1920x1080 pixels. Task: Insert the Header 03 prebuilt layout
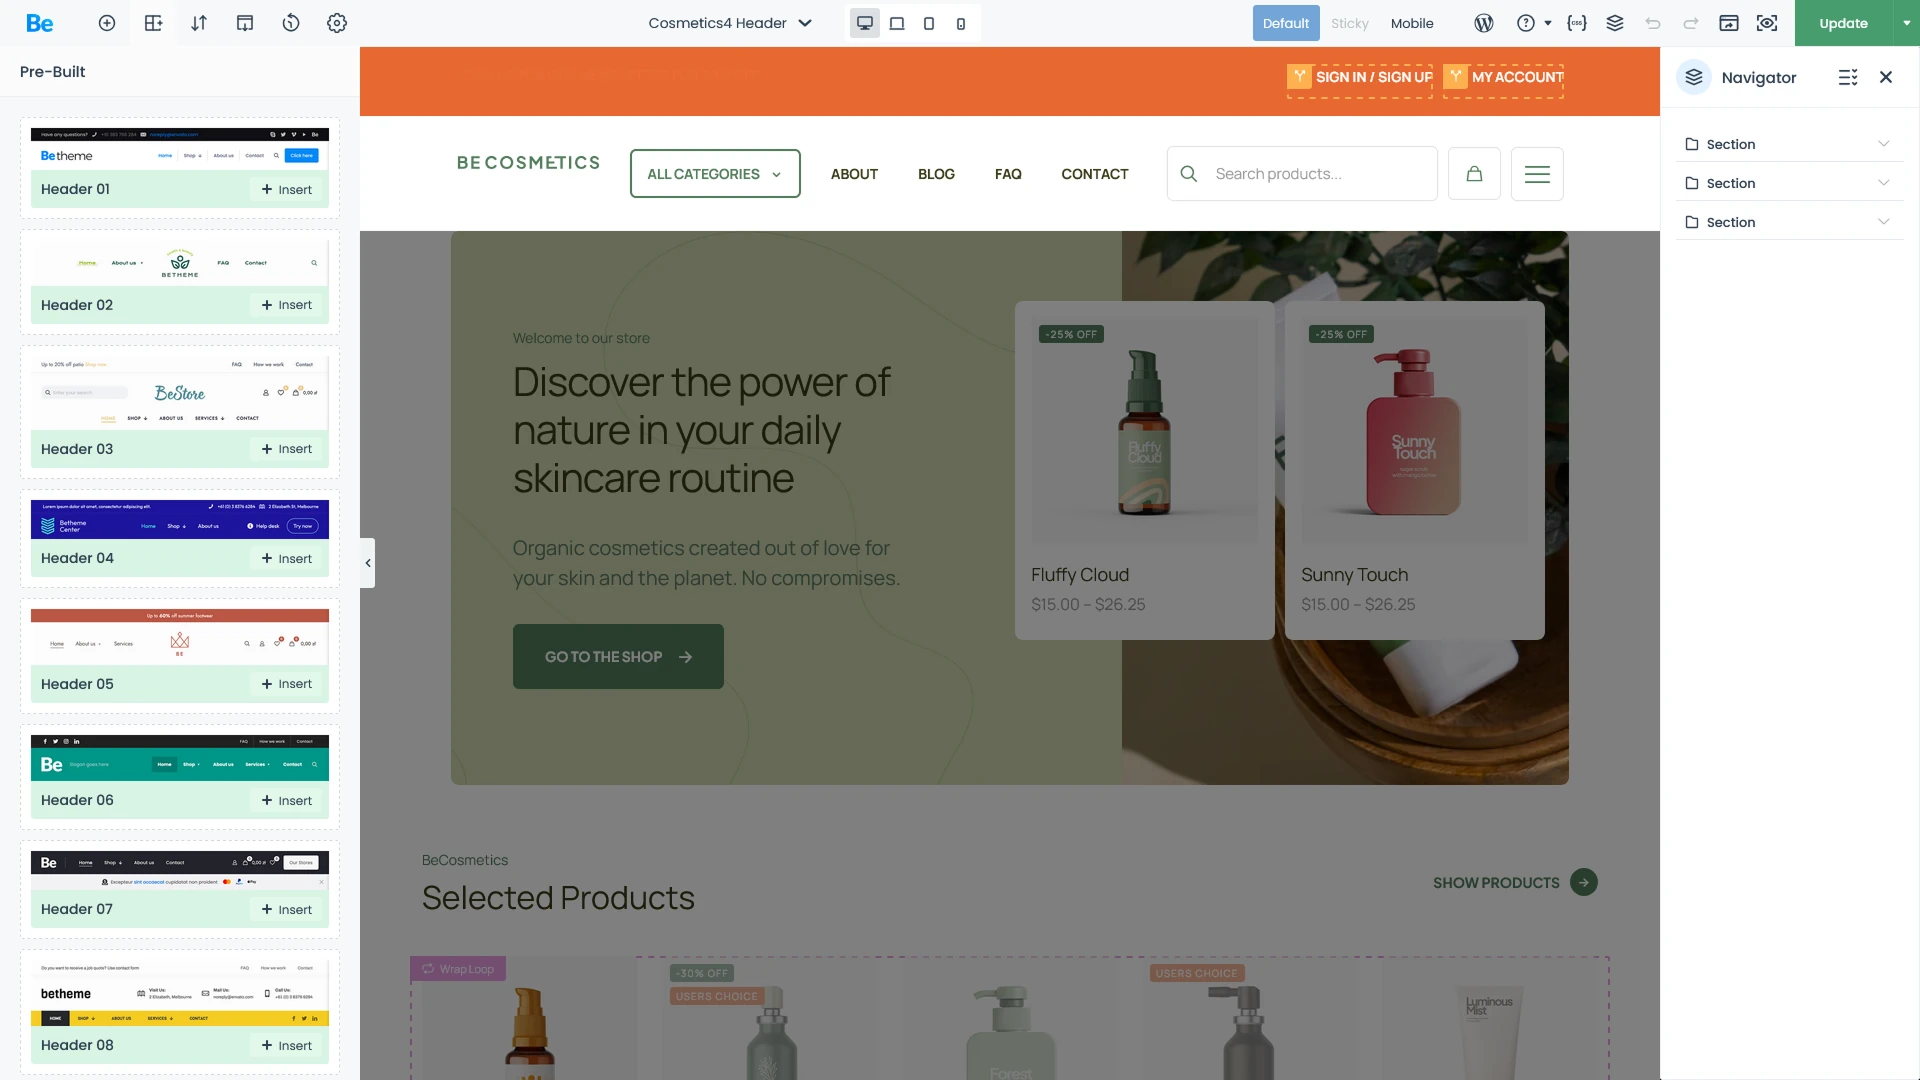pos(287,449)
